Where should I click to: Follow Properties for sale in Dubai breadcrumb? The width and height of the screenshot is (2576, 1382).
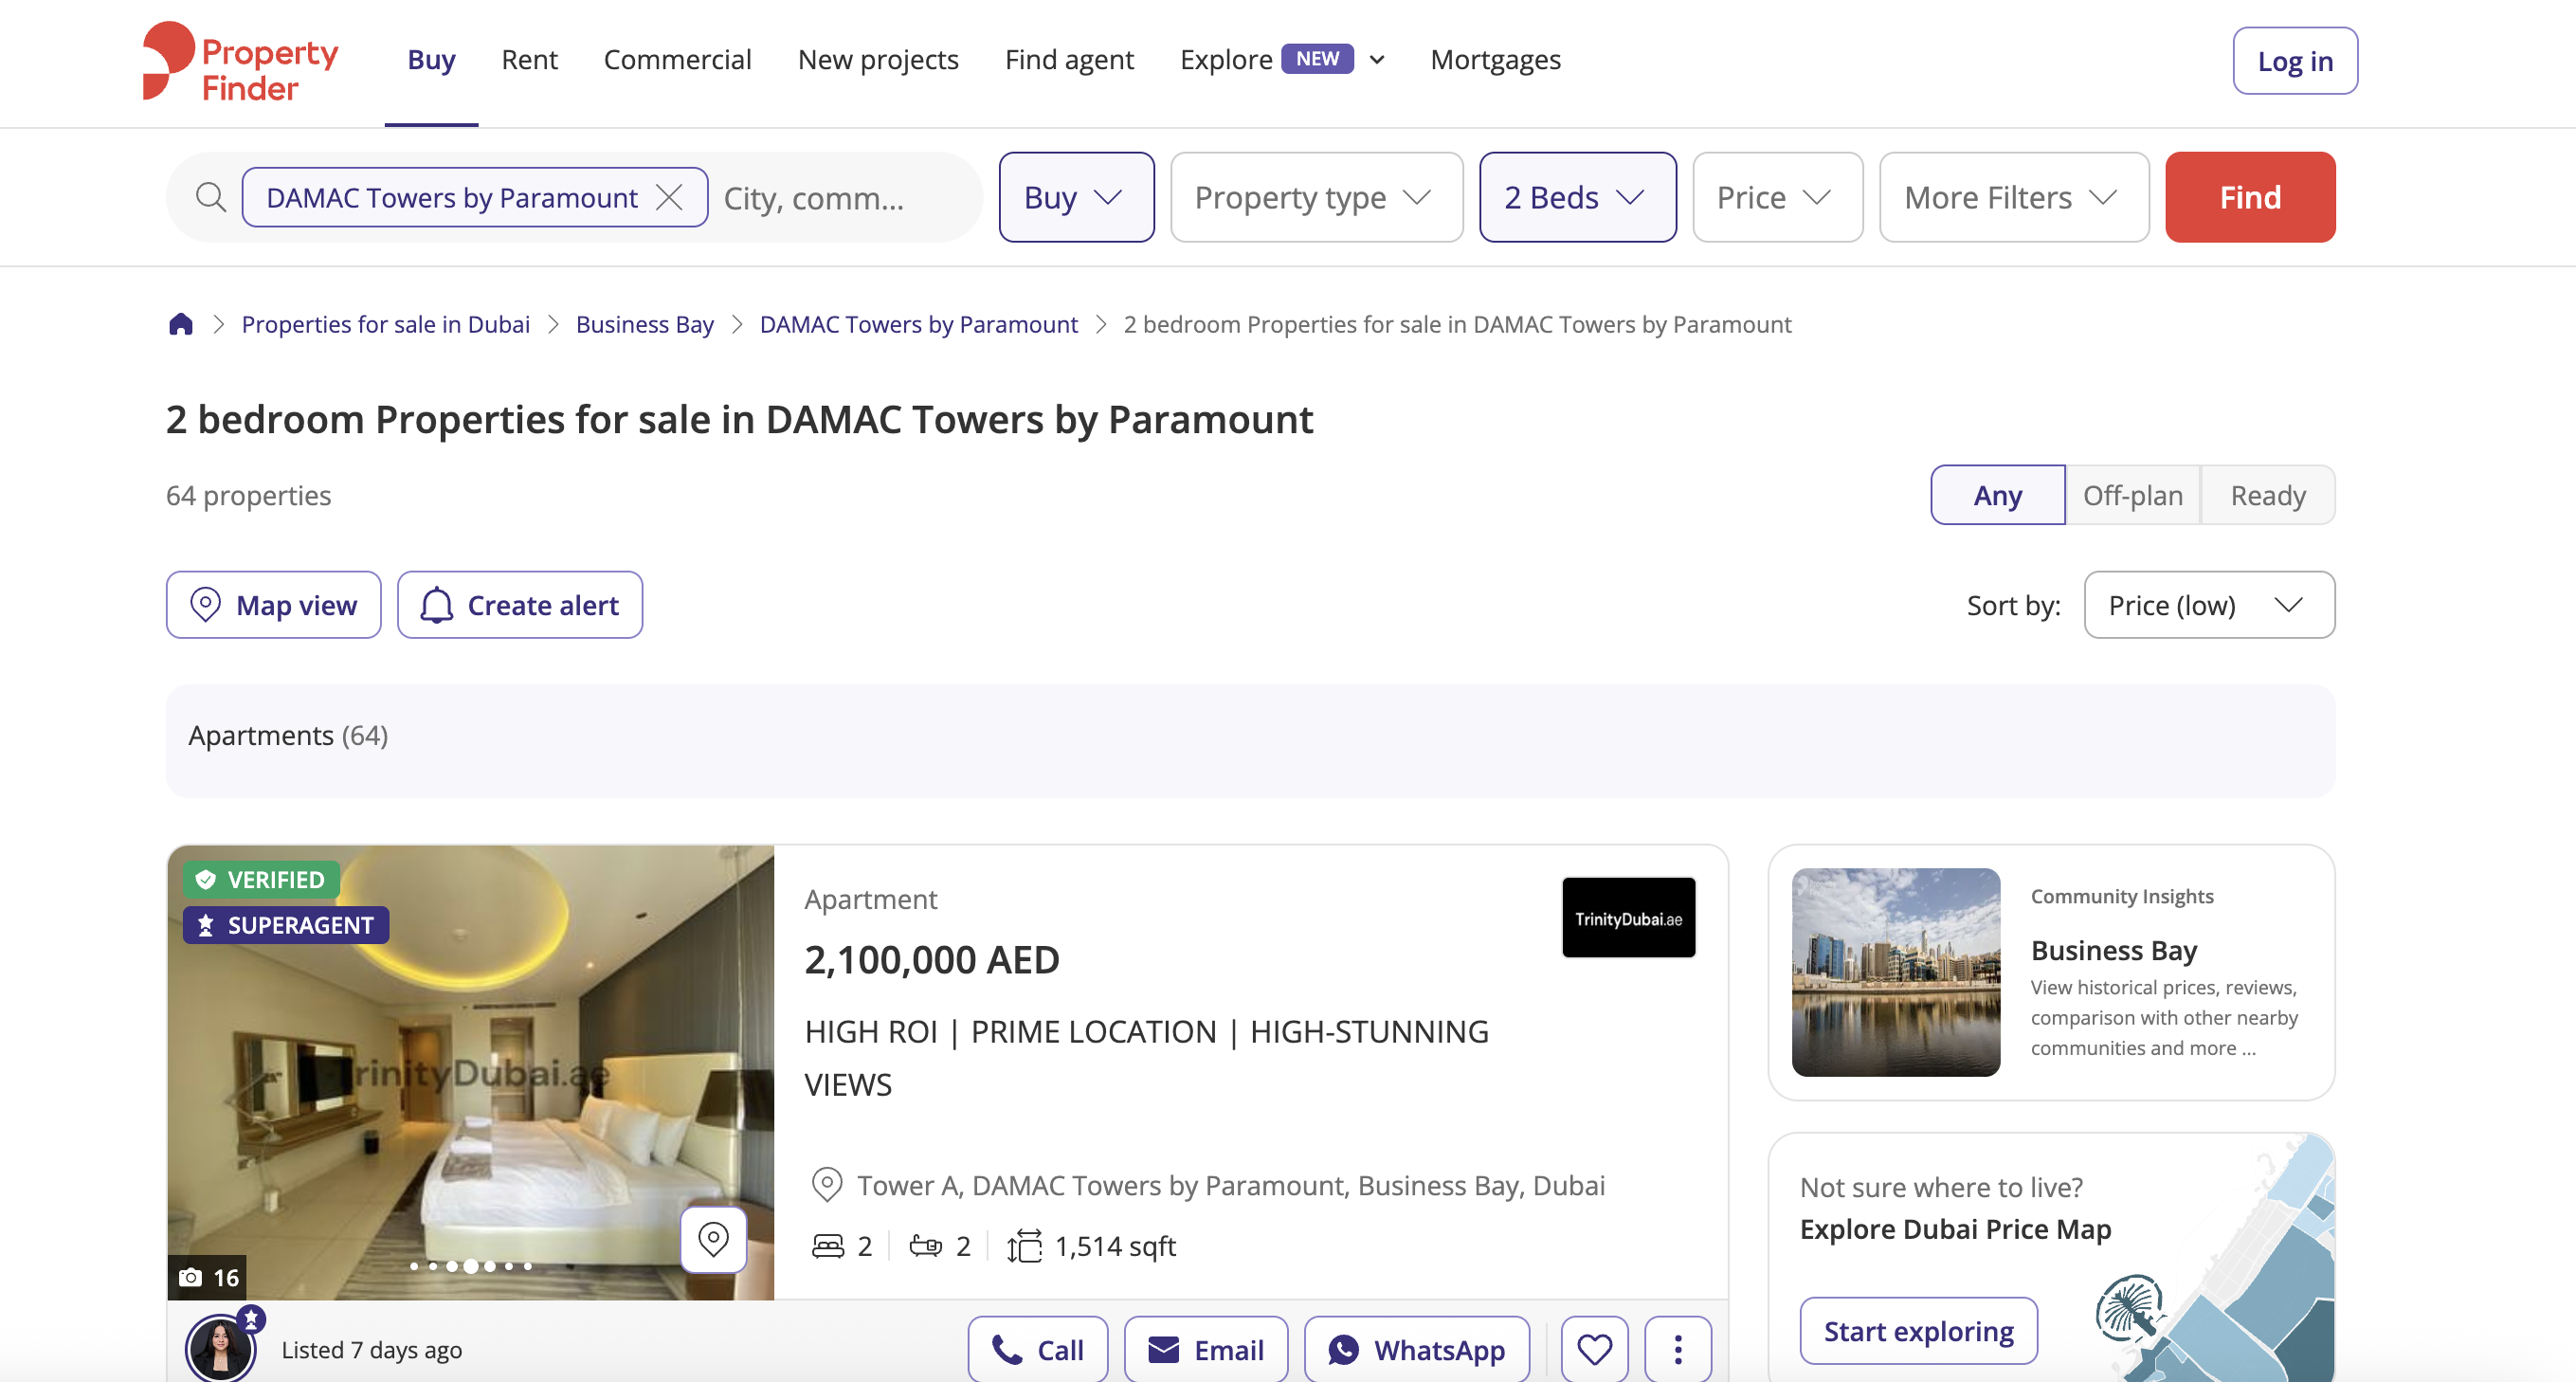pos(385,324)
